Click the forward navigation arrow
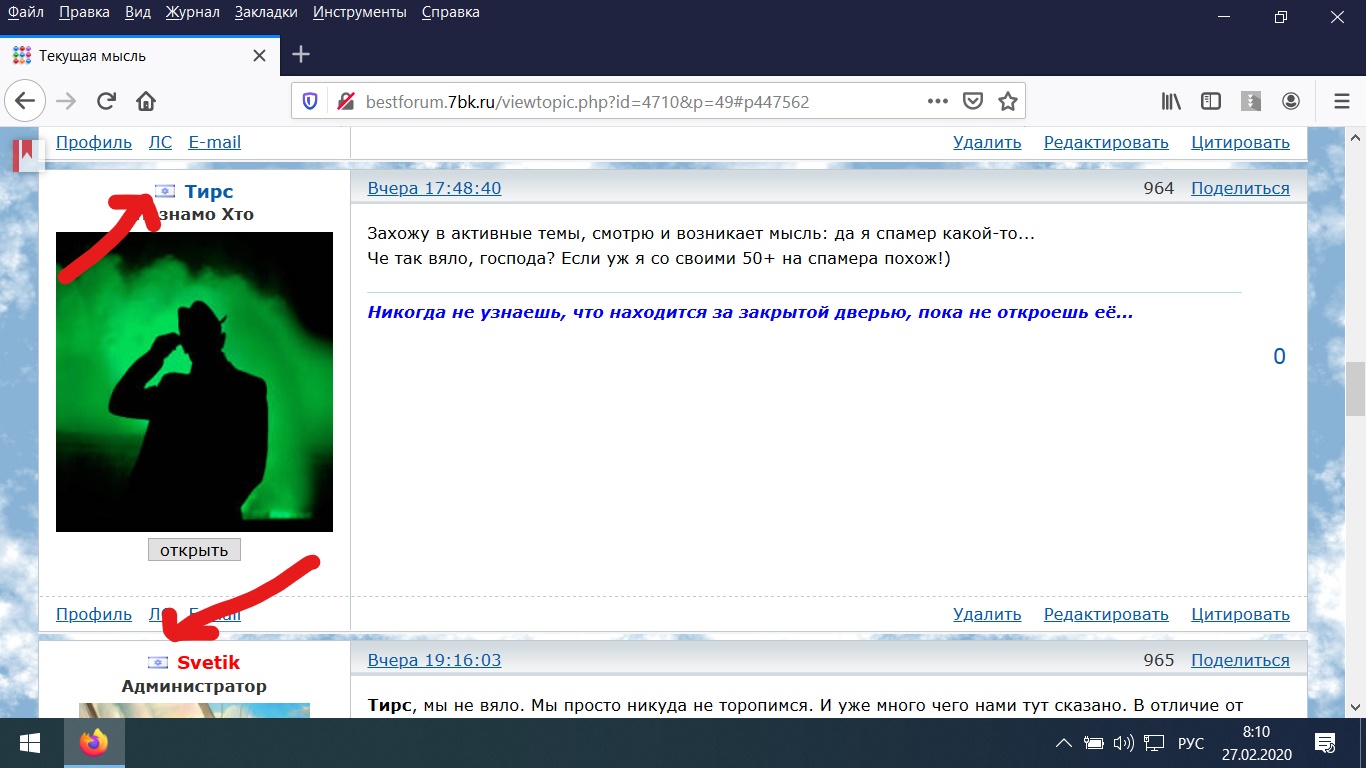This screenshot has width=1366, height=768. point(66,101)
